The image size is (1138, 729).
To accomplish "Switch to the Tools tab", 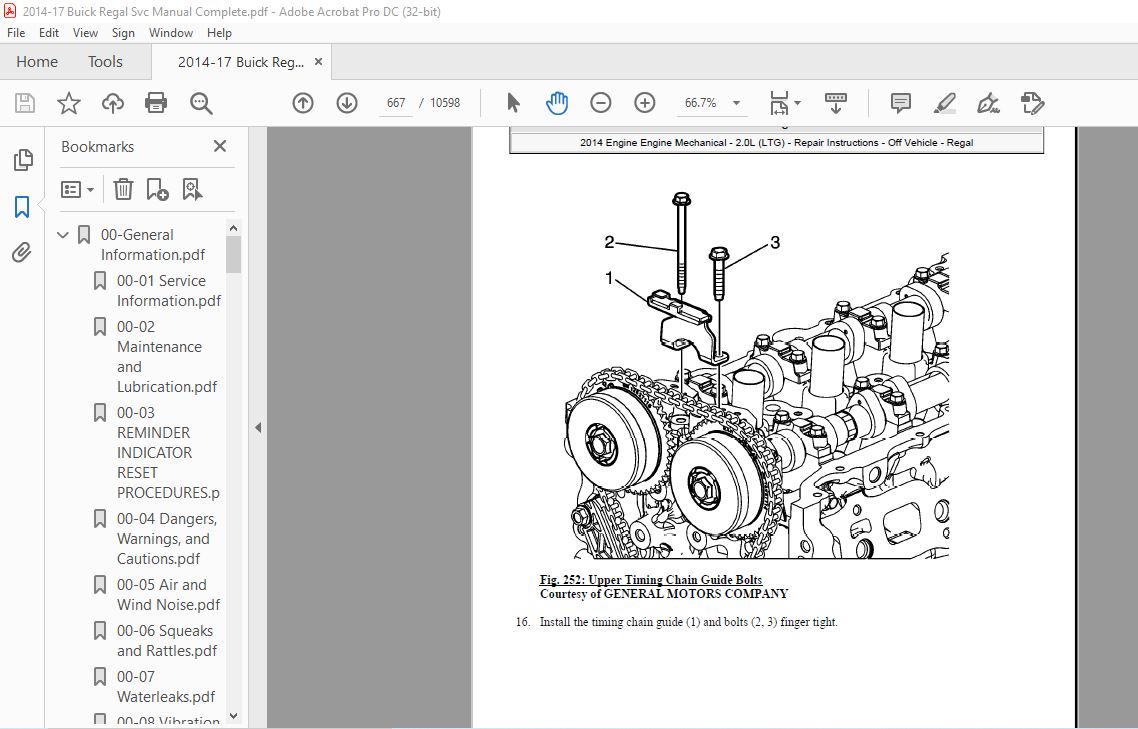I will (x=105, y=62).
